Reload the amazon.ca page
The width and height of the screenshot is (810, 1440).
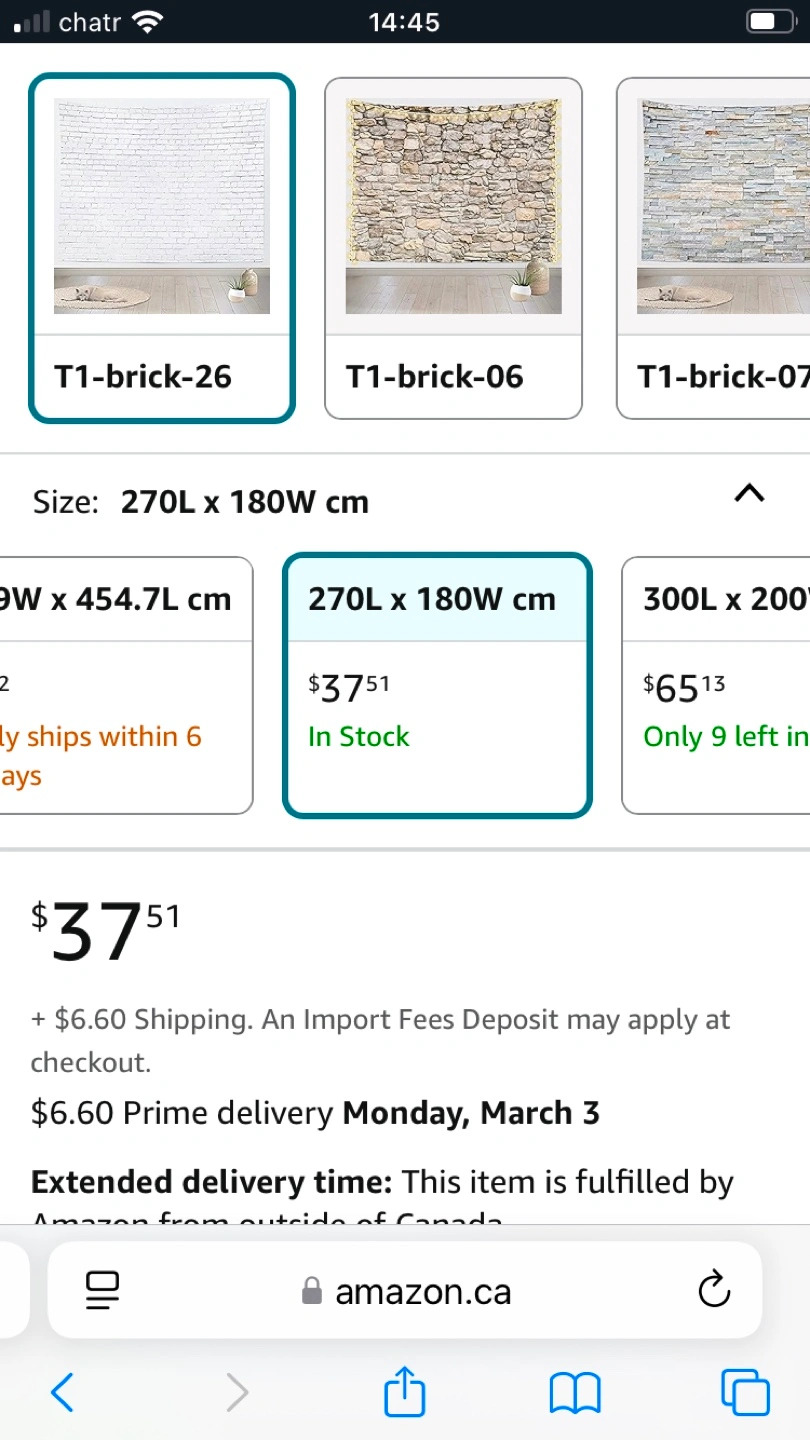[x=714, y=1291]
